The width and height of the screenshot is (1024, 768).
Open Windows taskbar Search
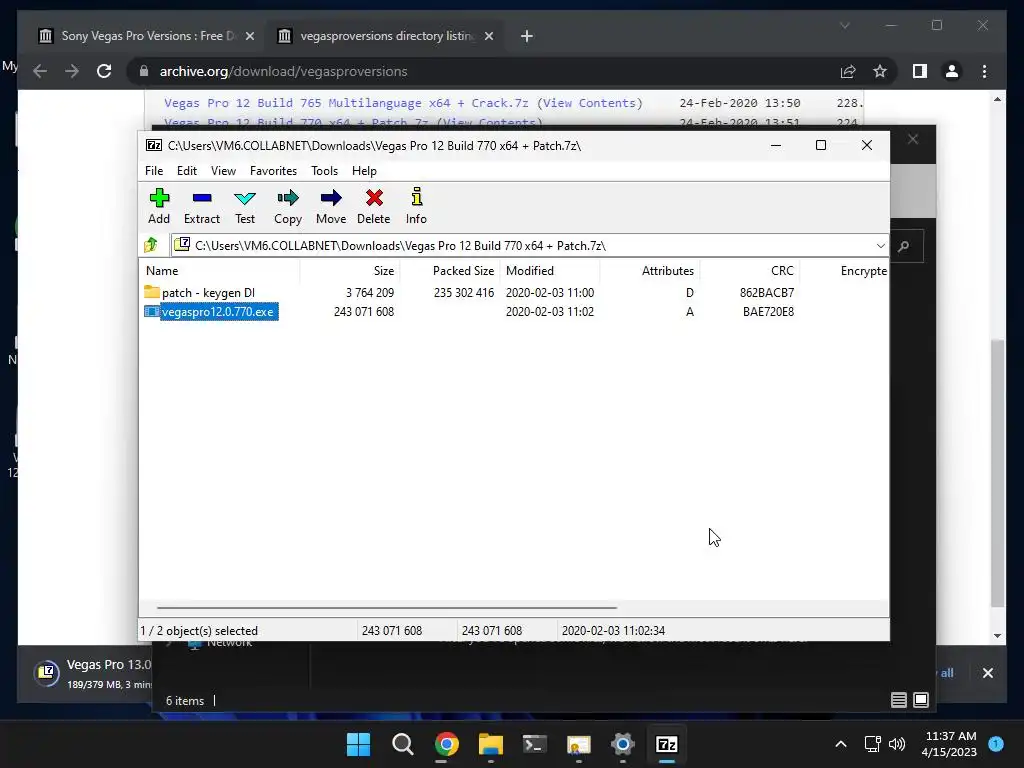(402, 744)
